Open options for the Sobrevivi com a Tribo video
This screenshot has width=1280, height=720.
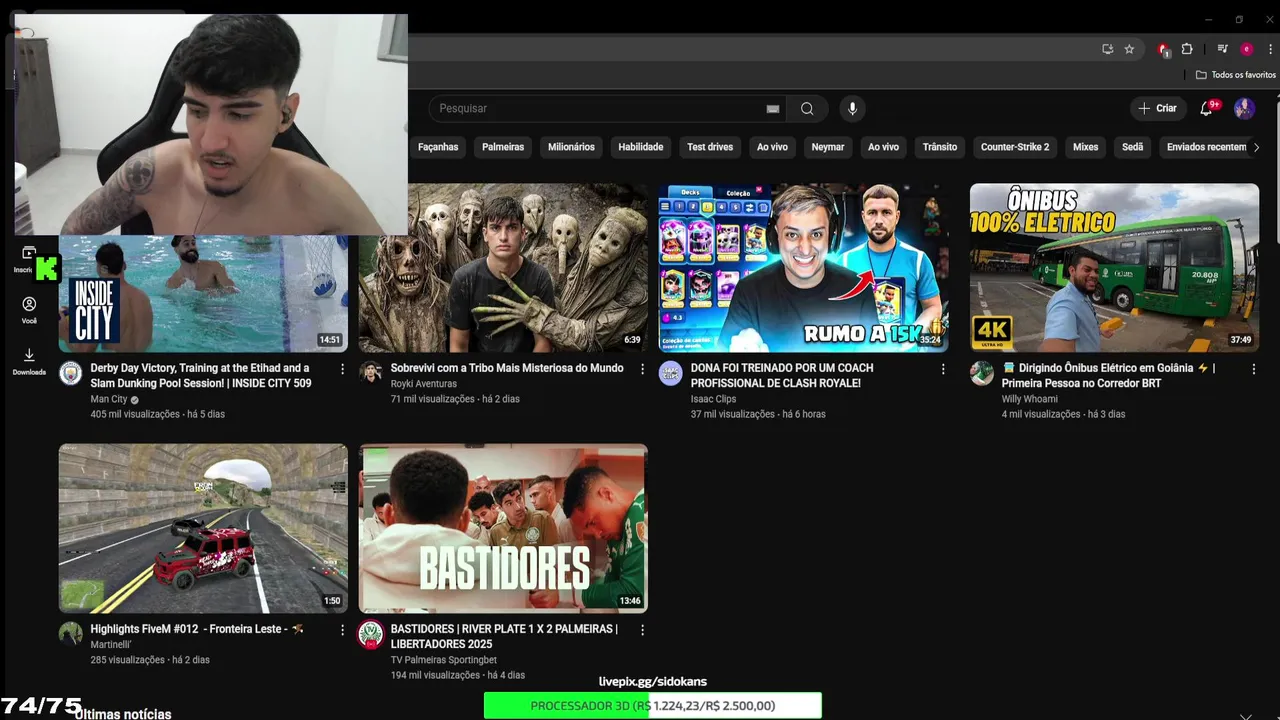[642, 369]
